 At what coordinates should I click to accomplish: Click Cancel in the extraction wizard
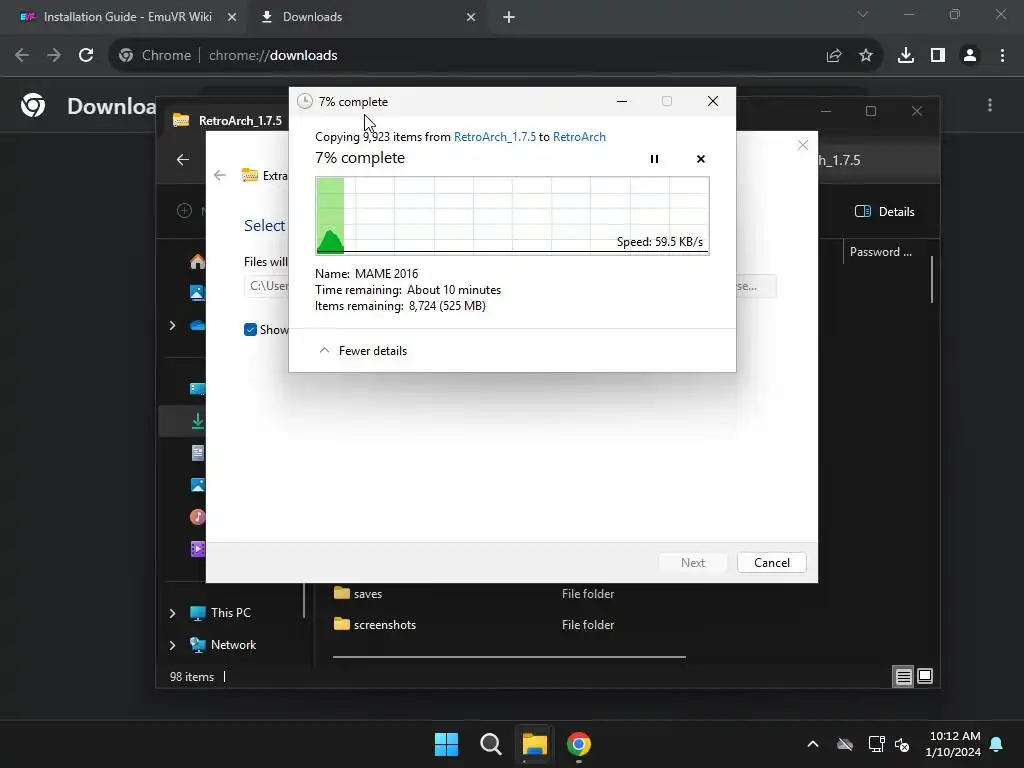coord(772,563)
